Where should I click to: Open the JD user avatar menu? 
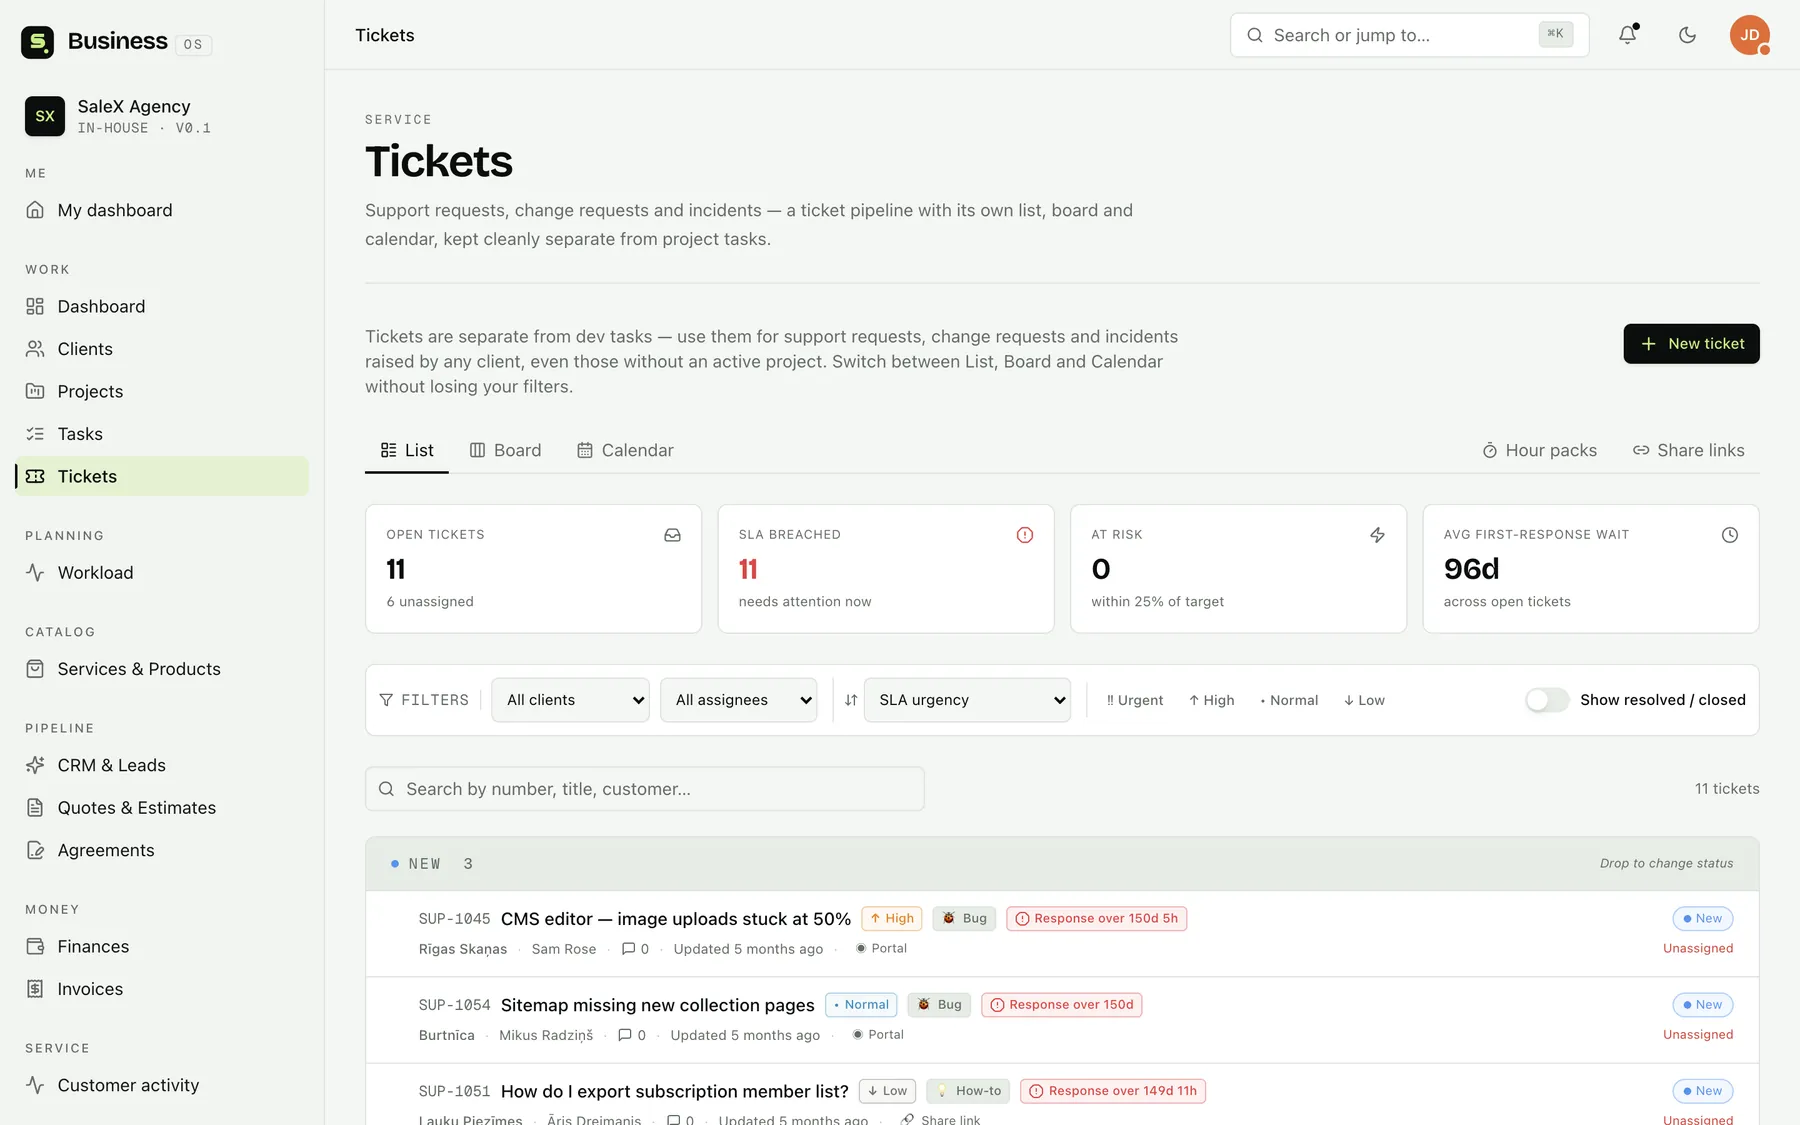[1750, 35]
